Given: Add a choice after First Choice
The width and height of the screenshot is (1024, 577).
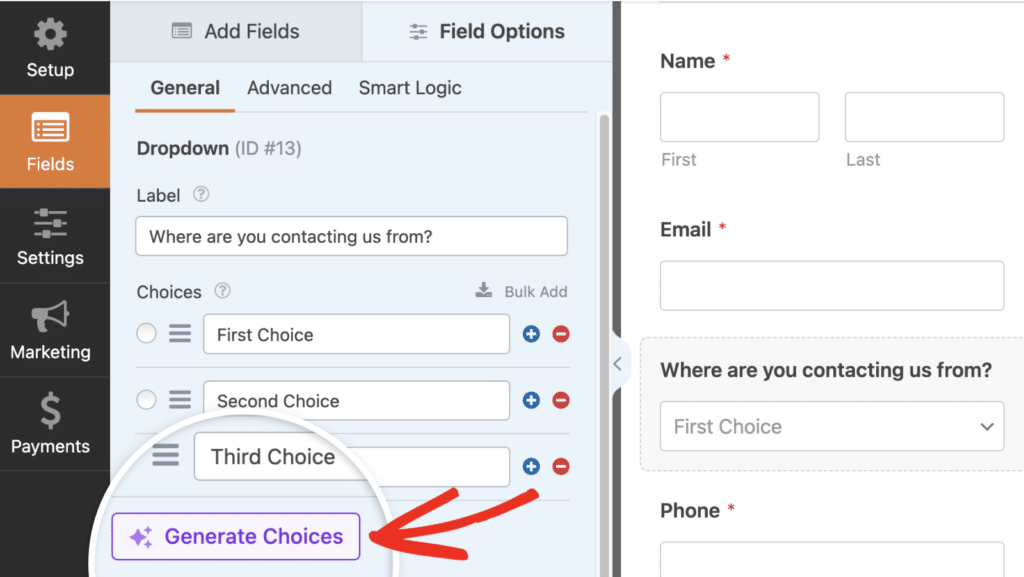Looking at the screenshot, I should [531, 334].
